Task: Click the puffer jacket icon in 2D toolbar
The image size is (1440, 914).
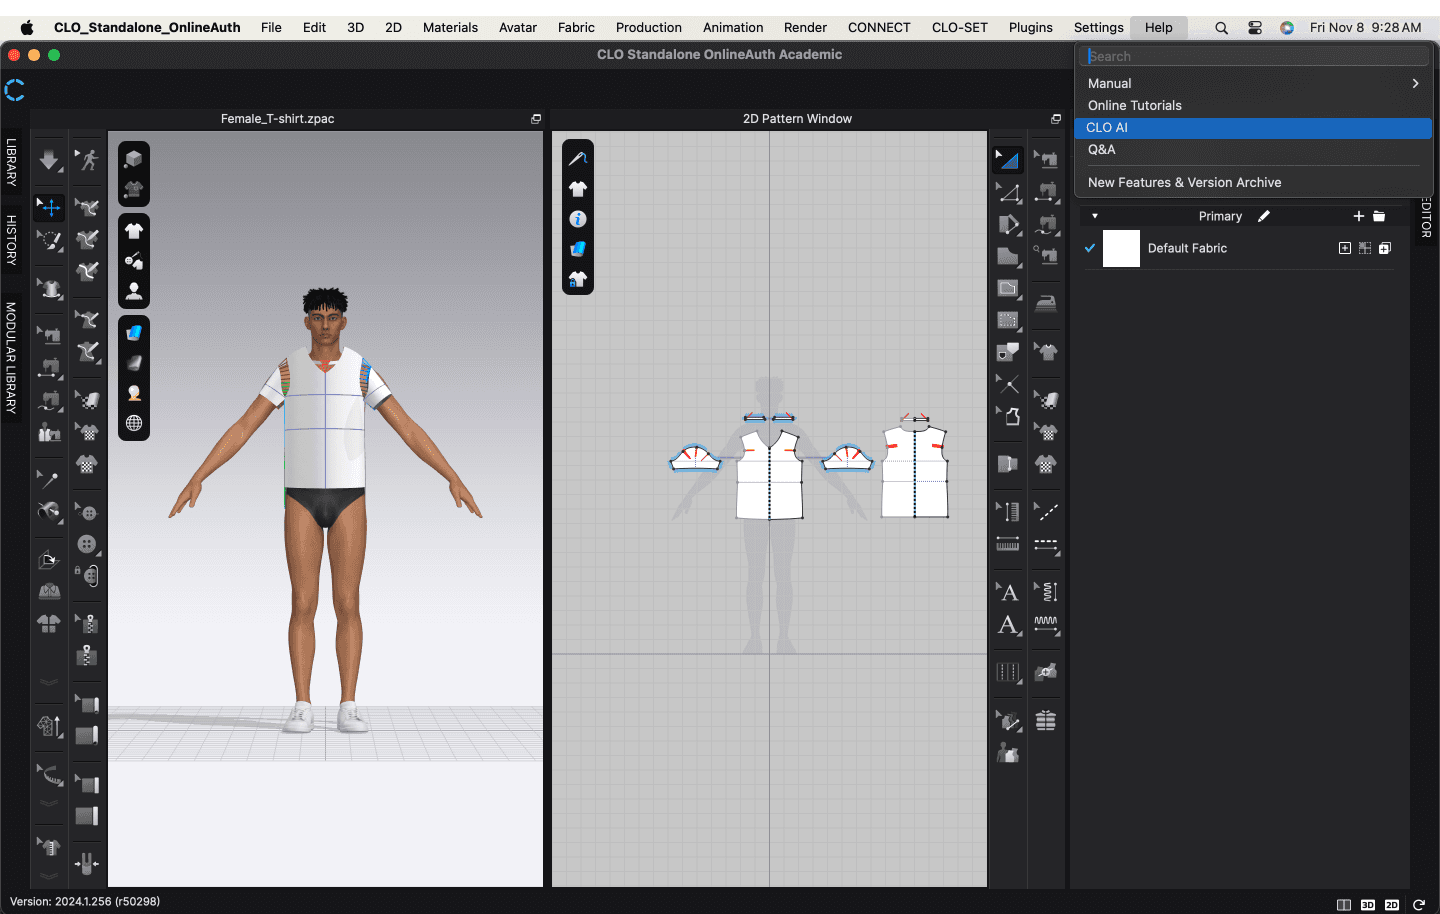Action: [x=1046, y=720]
